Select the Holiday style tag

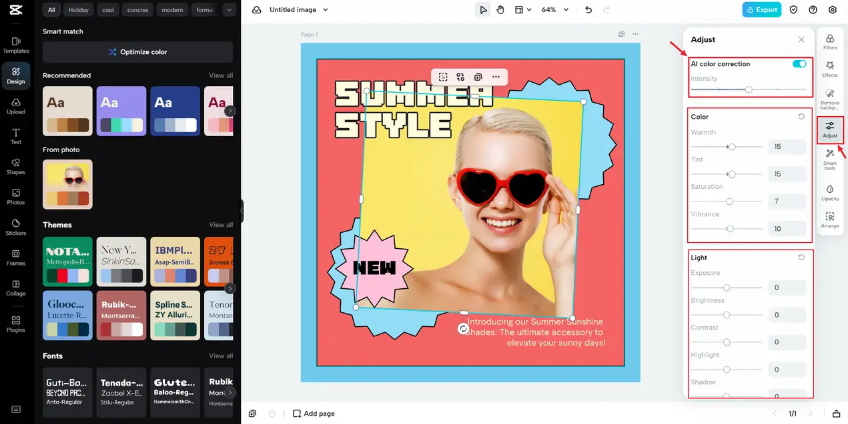pyautogui.click(x=78, y=10)
